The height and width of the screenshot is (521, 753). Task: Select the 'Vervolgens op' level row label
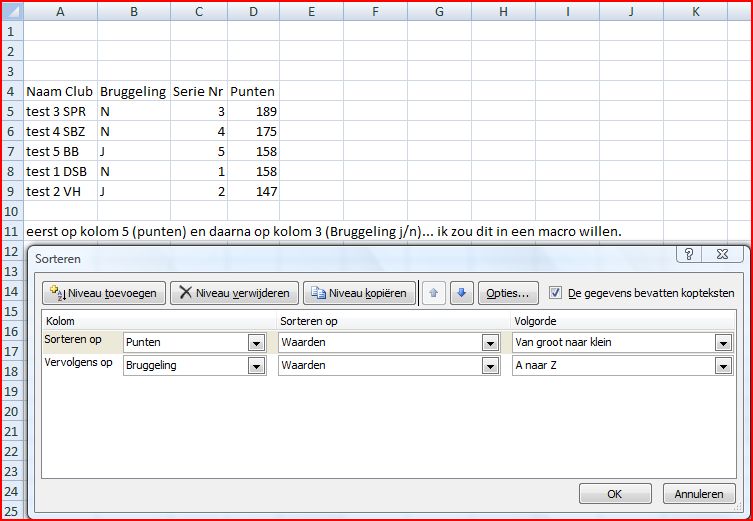click(x=78, y=362)
